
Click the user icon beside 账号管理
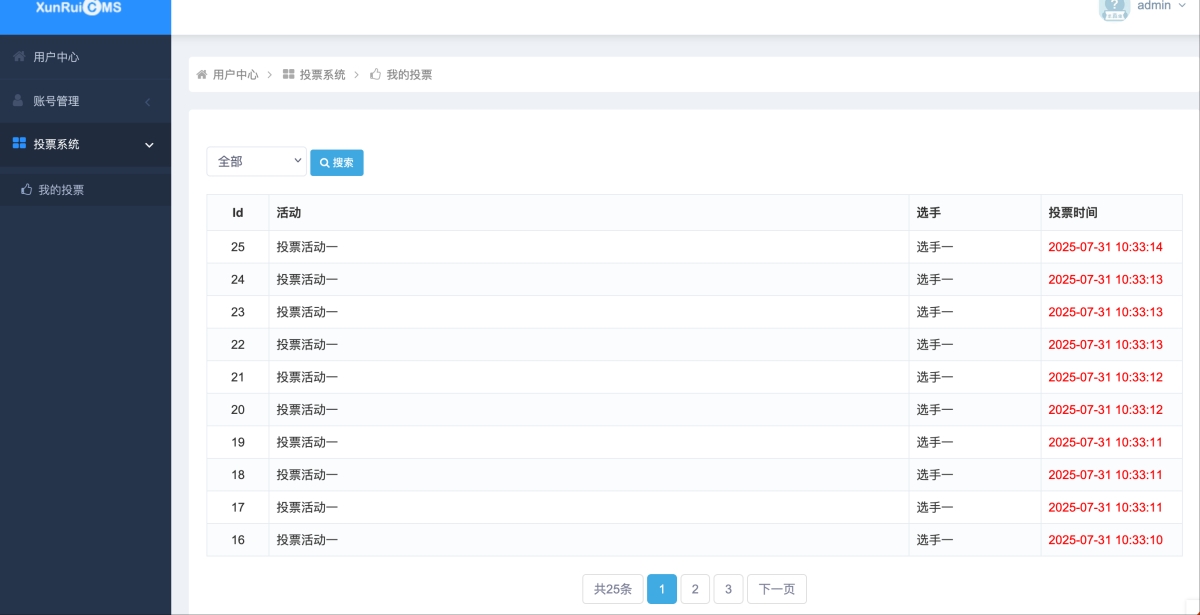tap(19, 100)
